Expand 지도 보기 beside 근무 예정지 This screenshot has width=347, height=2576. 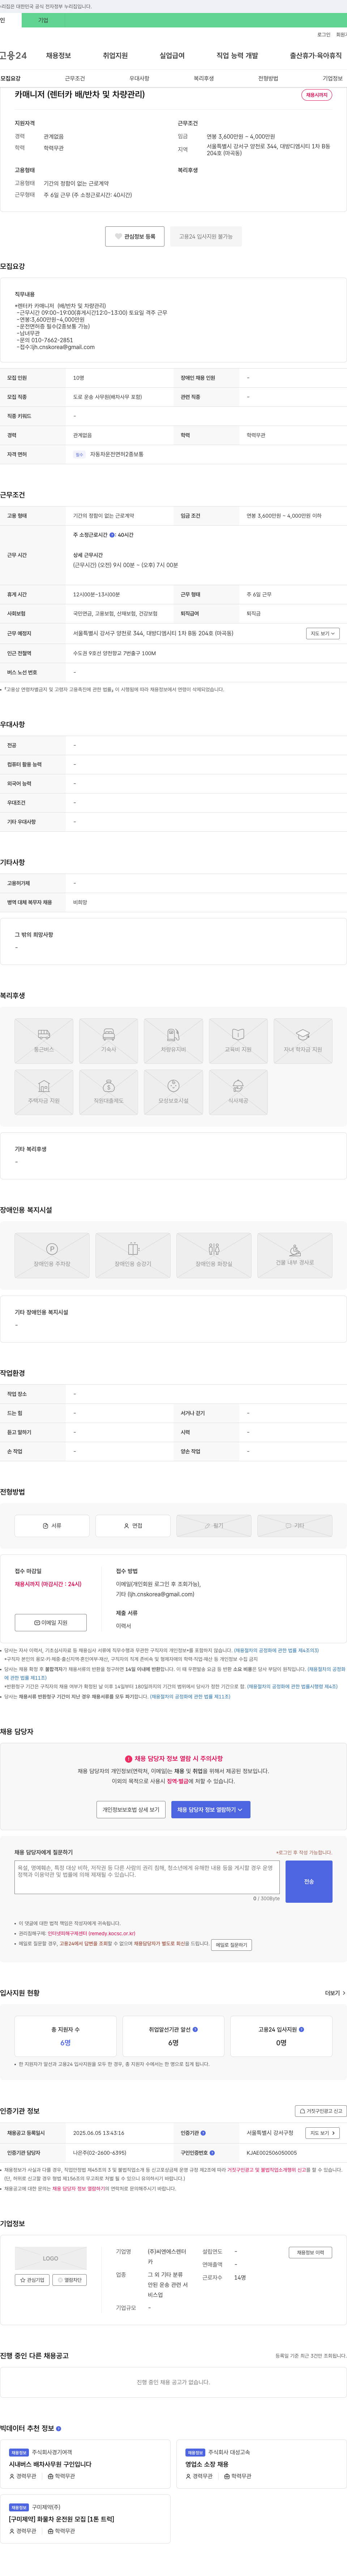(x=323, y=633)
